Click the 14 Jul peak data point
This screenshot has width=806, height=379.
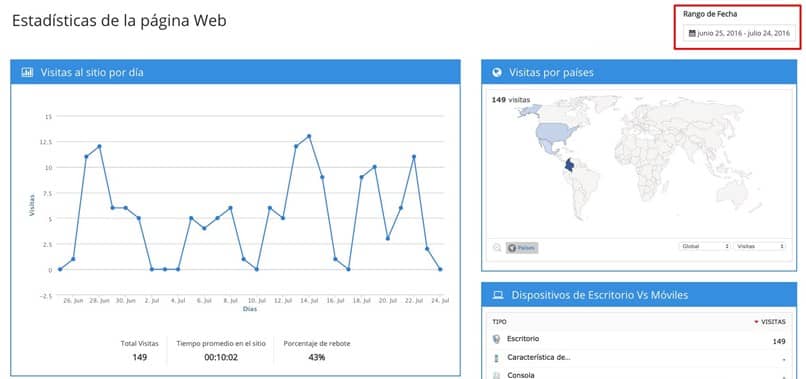[309, 136]
